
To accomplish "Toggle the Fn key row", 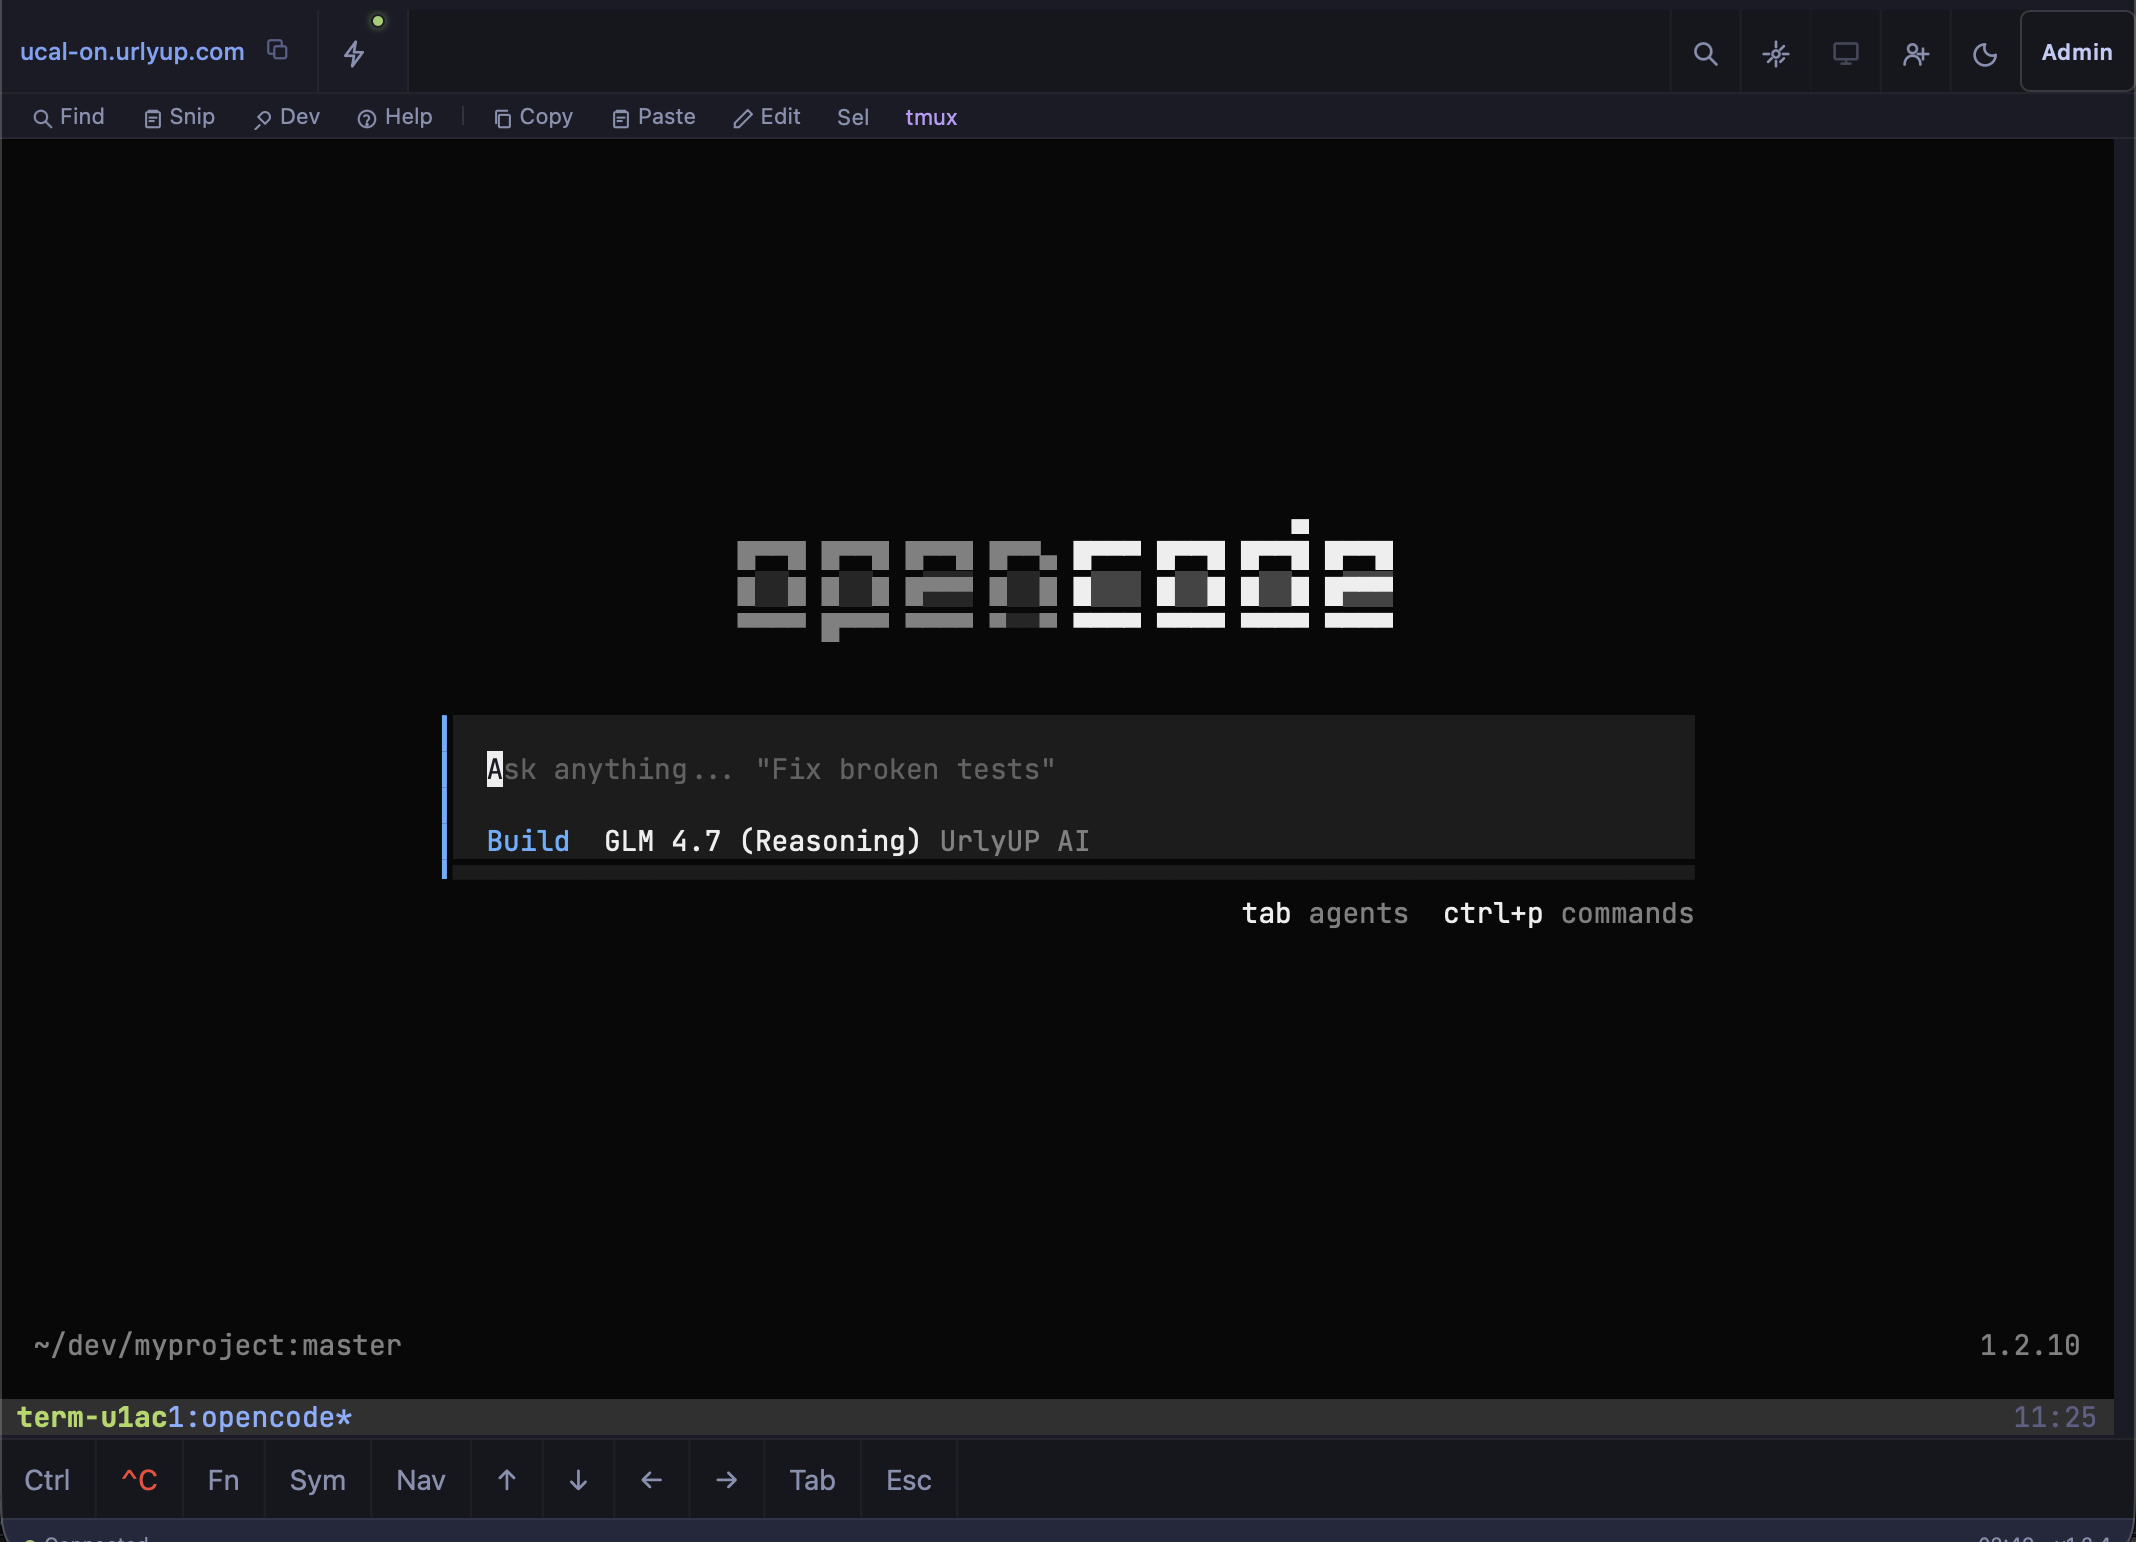I will click(223, 1480).
